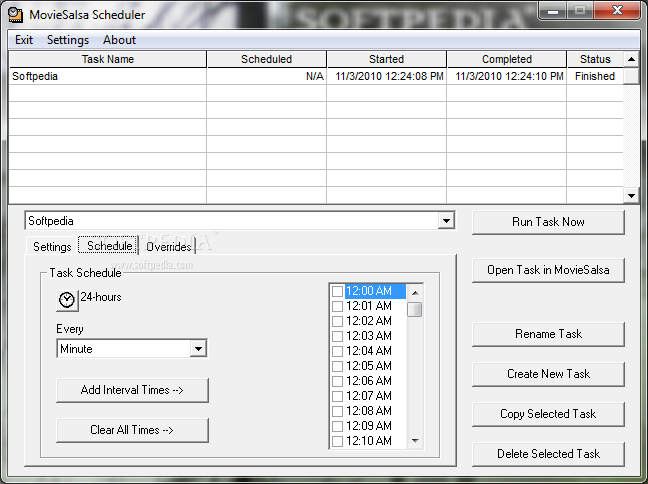Image resolution: width=648 pixels, height=484 pixels.
Task: Close the MovieSalsa Scheduler window
Action: tap(617, 10)
